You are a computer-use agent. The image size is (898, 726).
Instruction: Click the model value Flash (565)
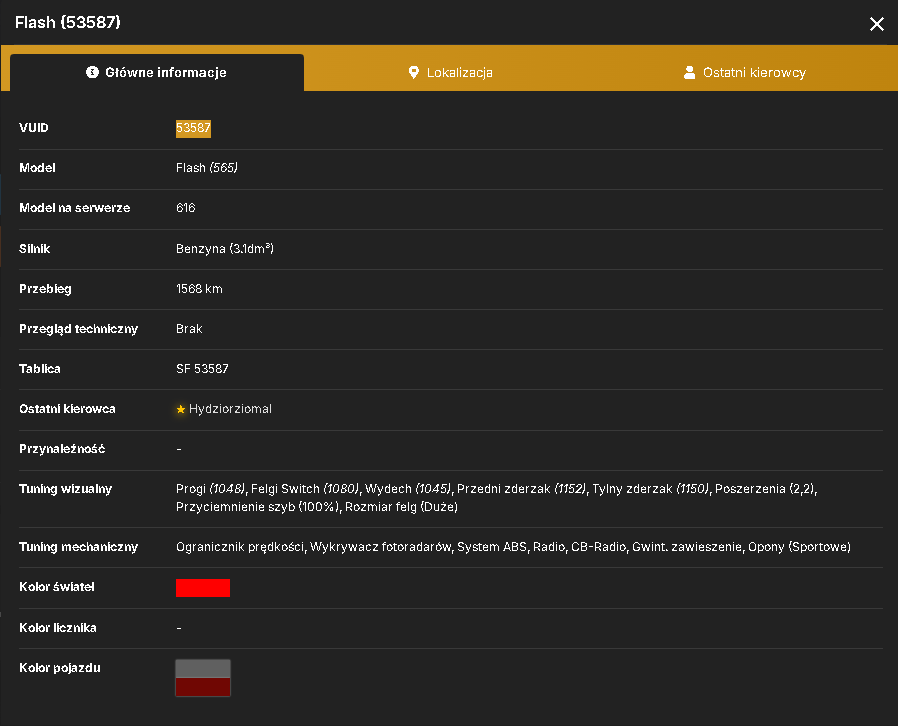point(207,168)
